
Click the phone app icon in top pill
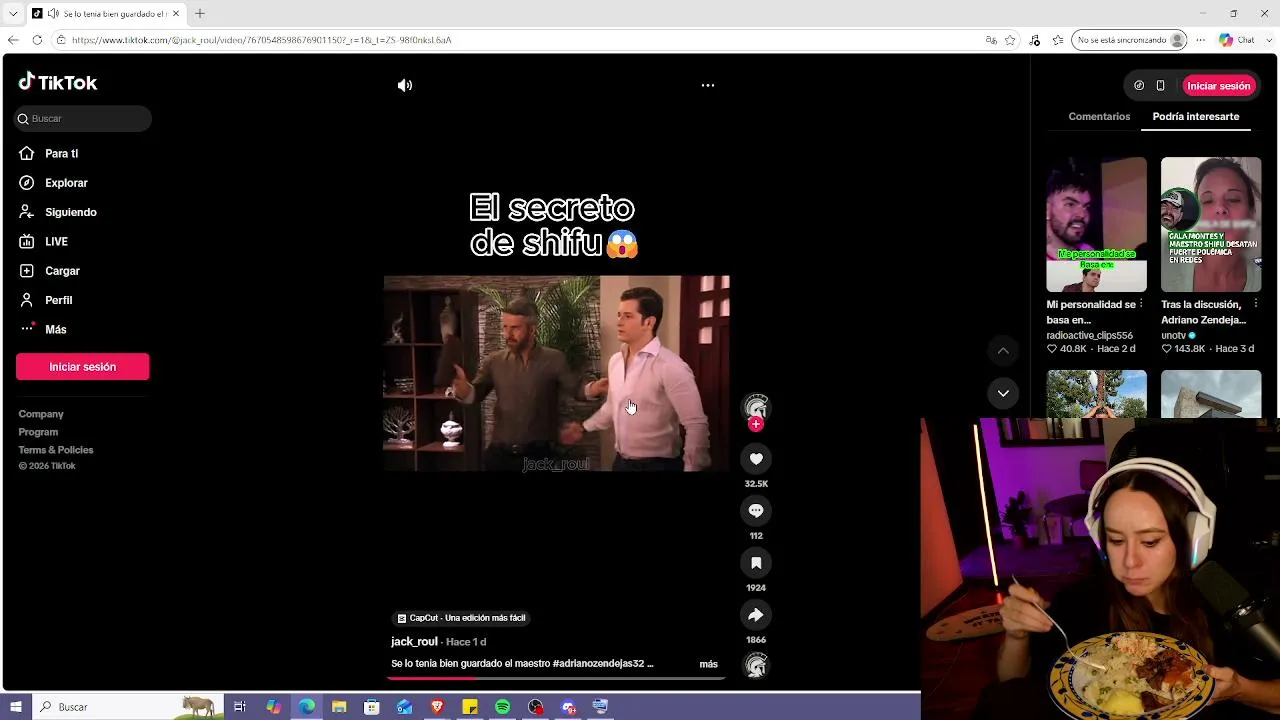click(x=1160, y=86)
